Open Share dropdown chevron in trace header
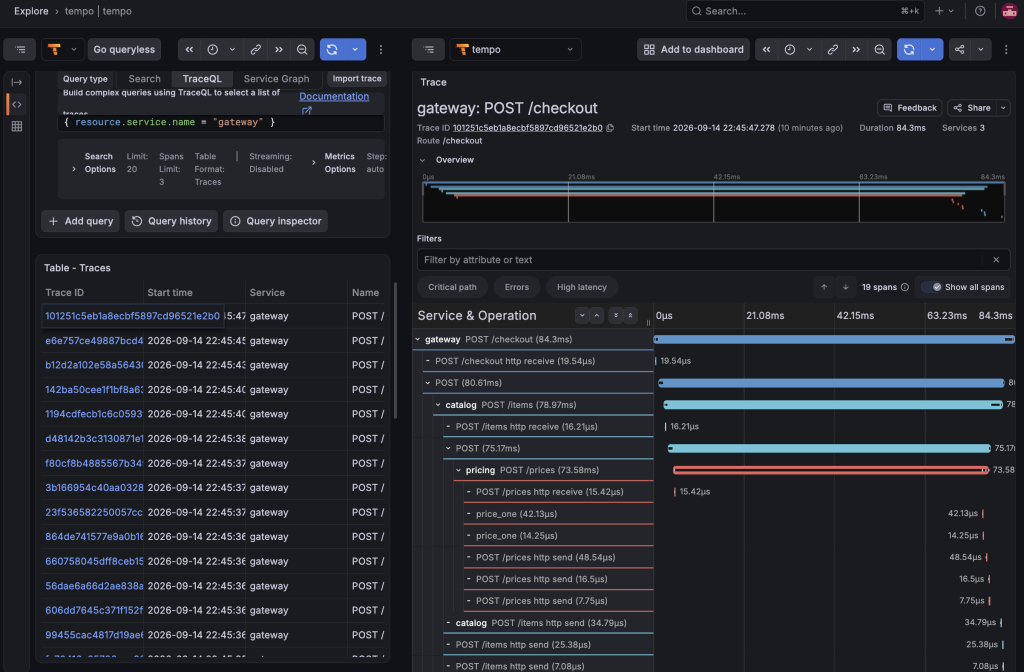Screen dimensions: 1024x672 point(1003,108)
